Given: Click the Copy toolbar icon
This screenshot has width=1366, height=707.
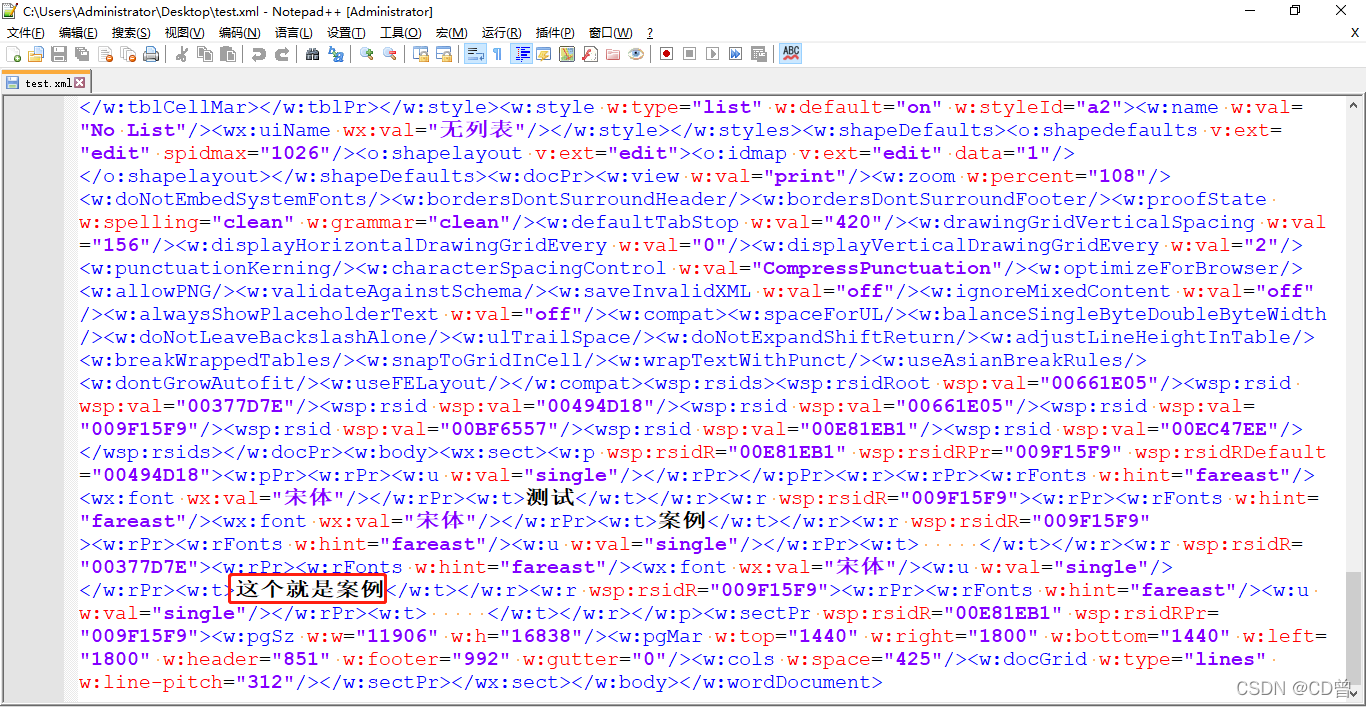Looking at the screenshot, I should [204, 54].
